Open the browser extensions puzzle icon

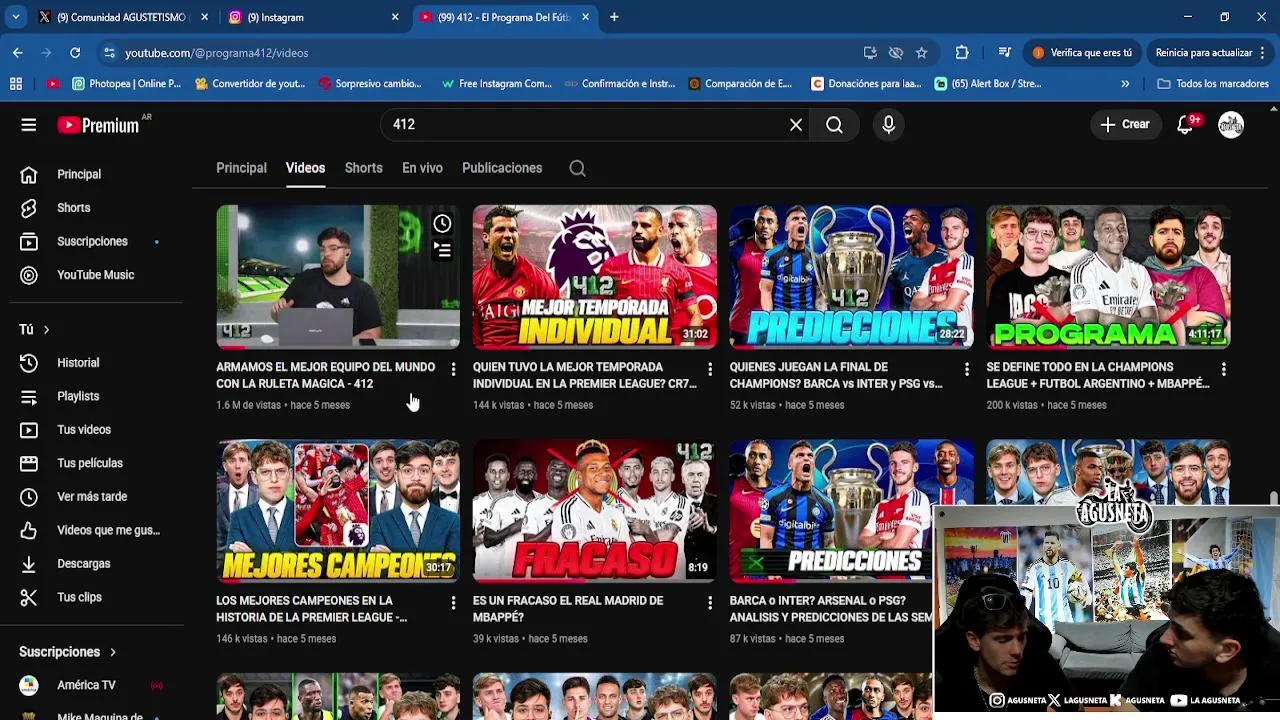point(962,52)
